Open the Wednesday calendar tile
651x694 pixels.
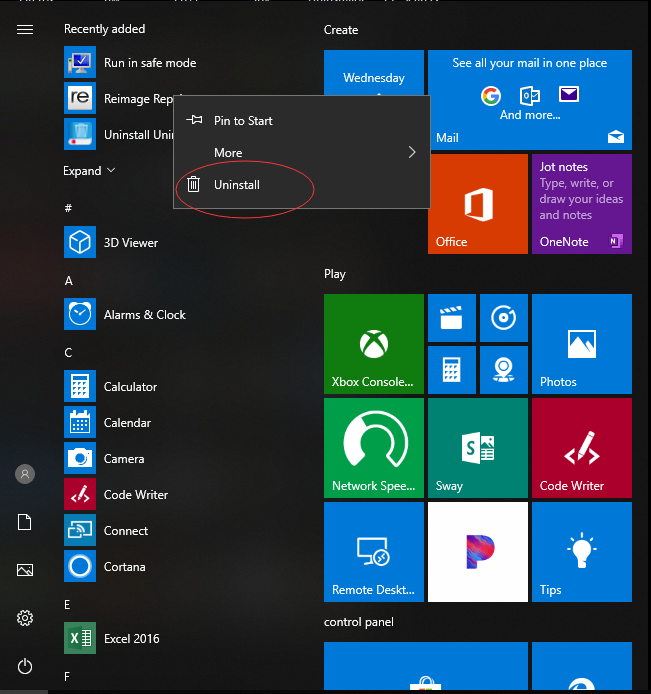[374, 73]
